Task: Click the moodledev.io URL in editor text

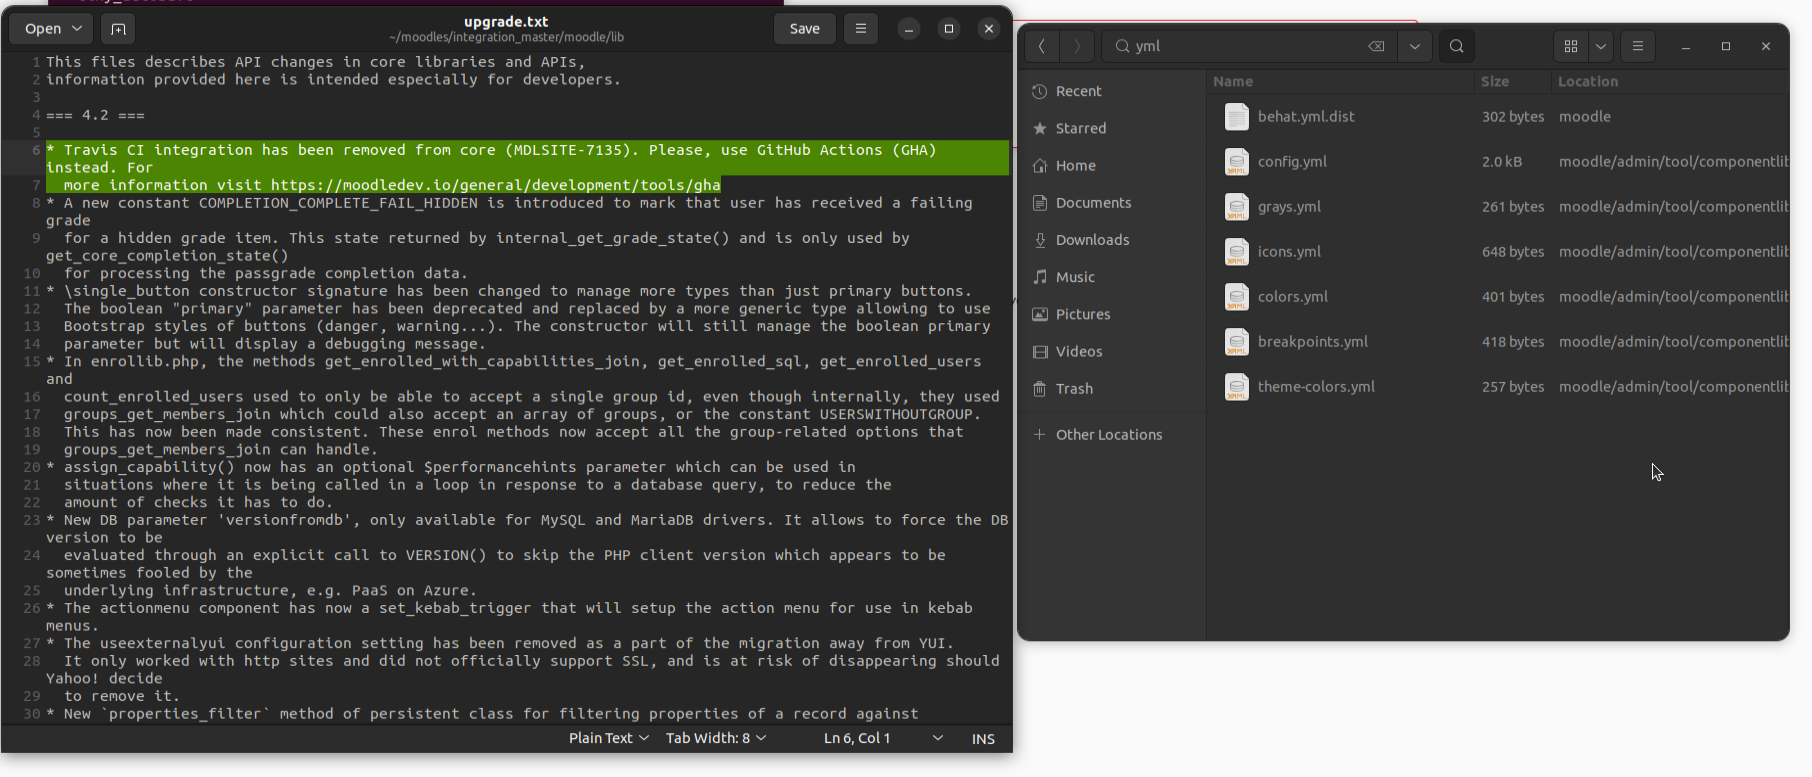Action: [495, 185]
